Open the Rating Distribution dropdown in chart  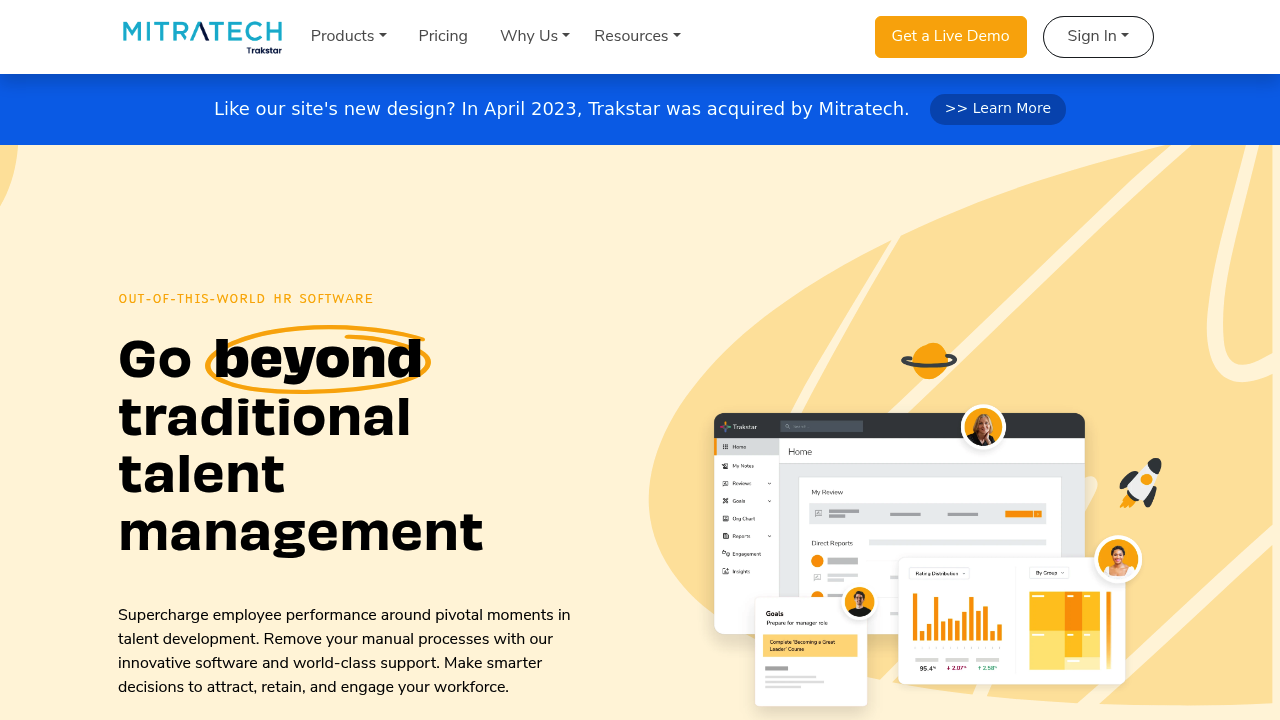939,573
